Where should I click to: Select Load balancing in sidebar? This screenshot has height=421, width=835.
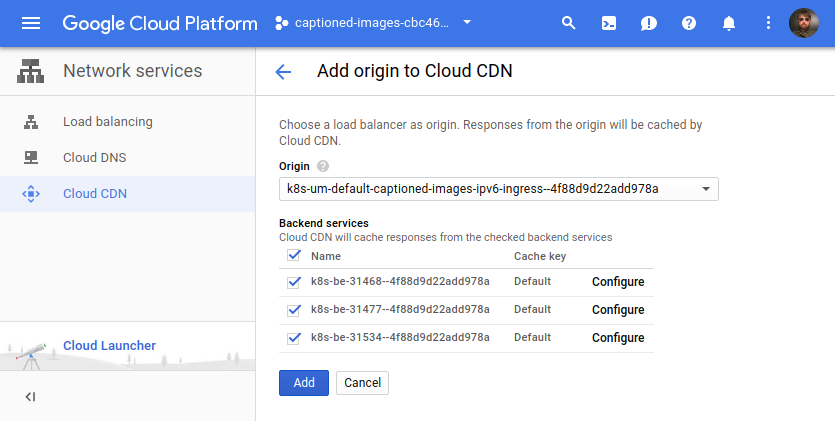click(x=107, y=122)
